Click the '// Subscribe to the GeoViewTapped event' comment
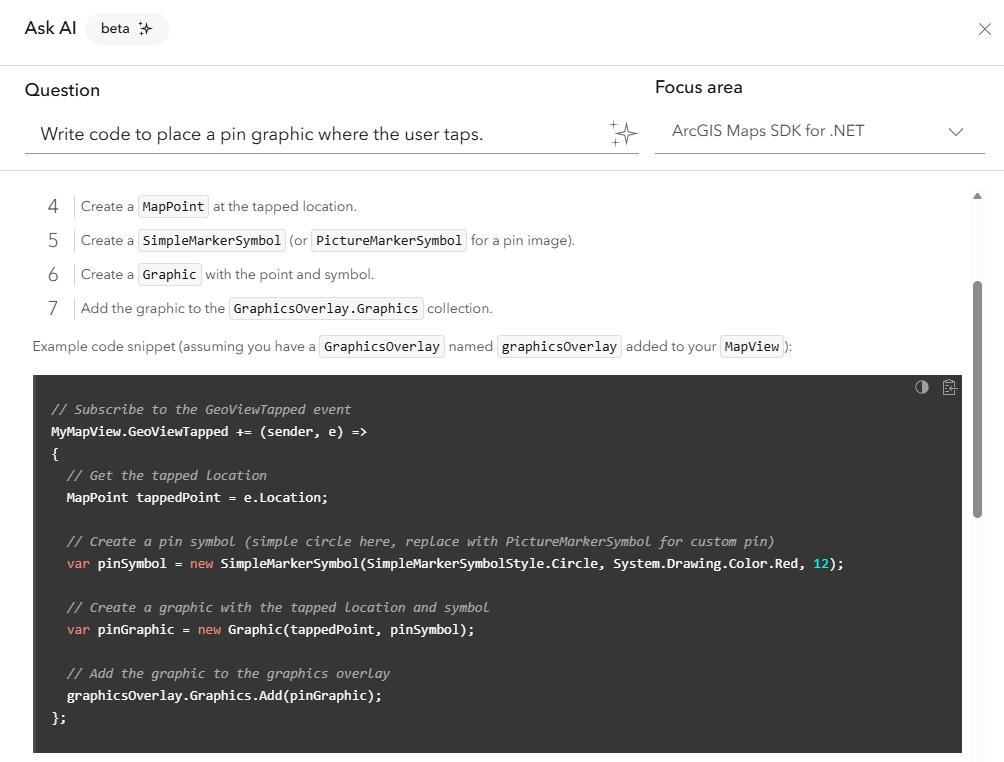Image resolution: width=1004 pixels, height=762 pixels. coord(201,409)
